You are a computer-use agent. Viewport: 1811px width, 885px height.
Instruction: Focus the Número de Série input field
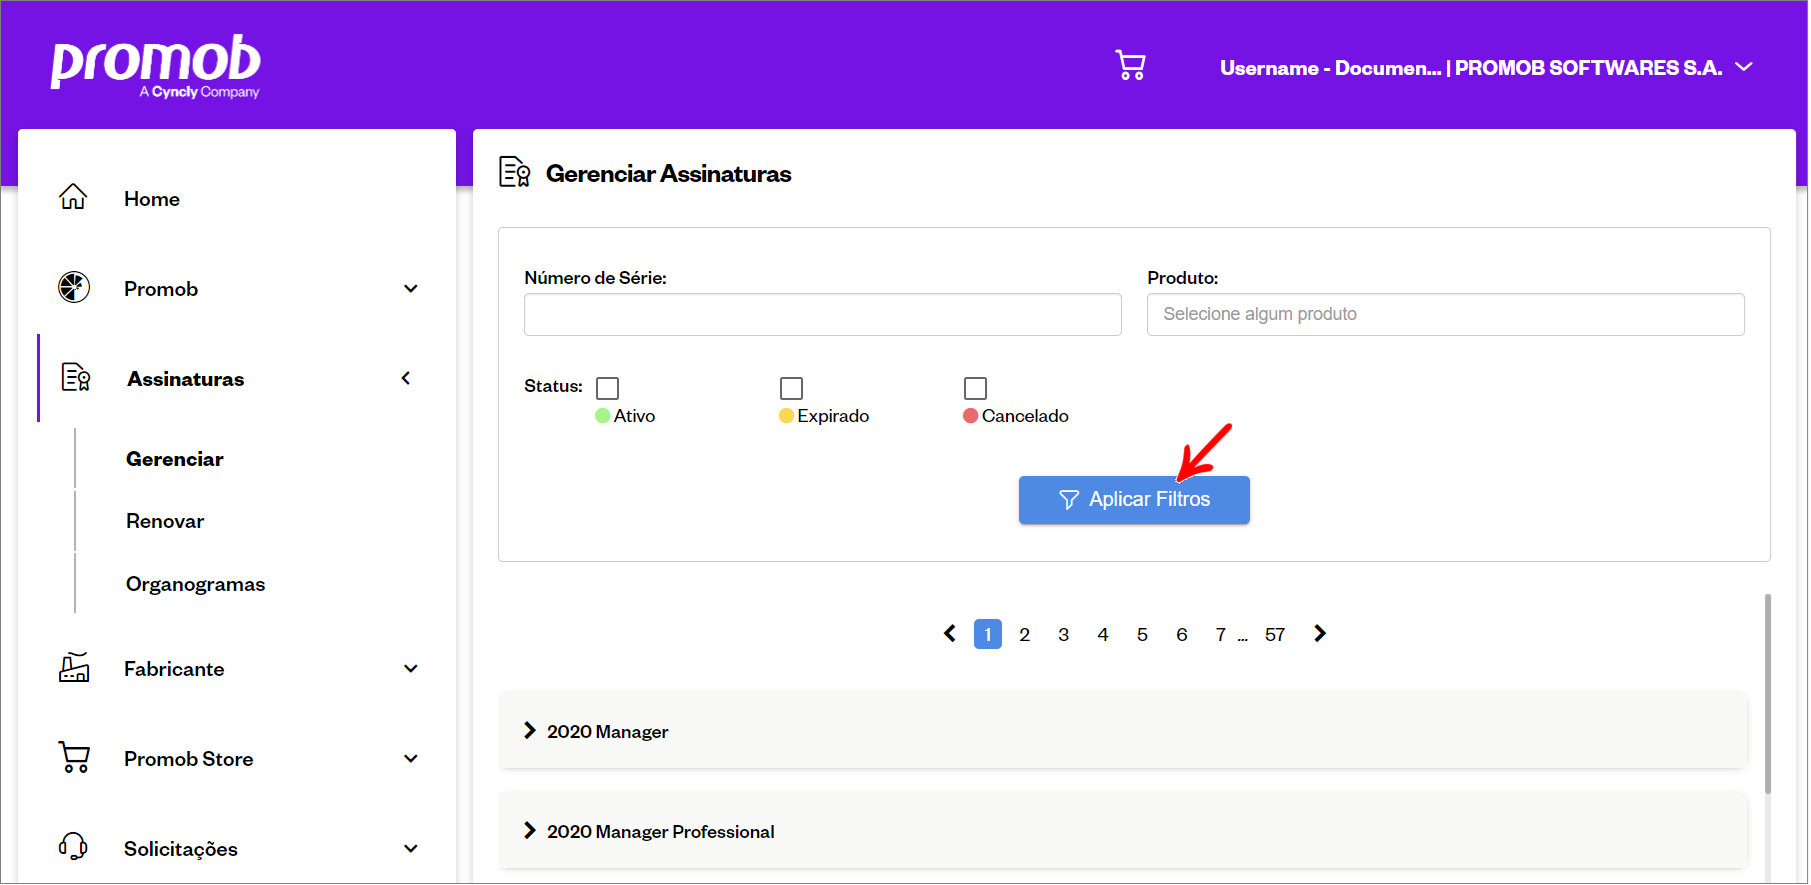point(822,314)
